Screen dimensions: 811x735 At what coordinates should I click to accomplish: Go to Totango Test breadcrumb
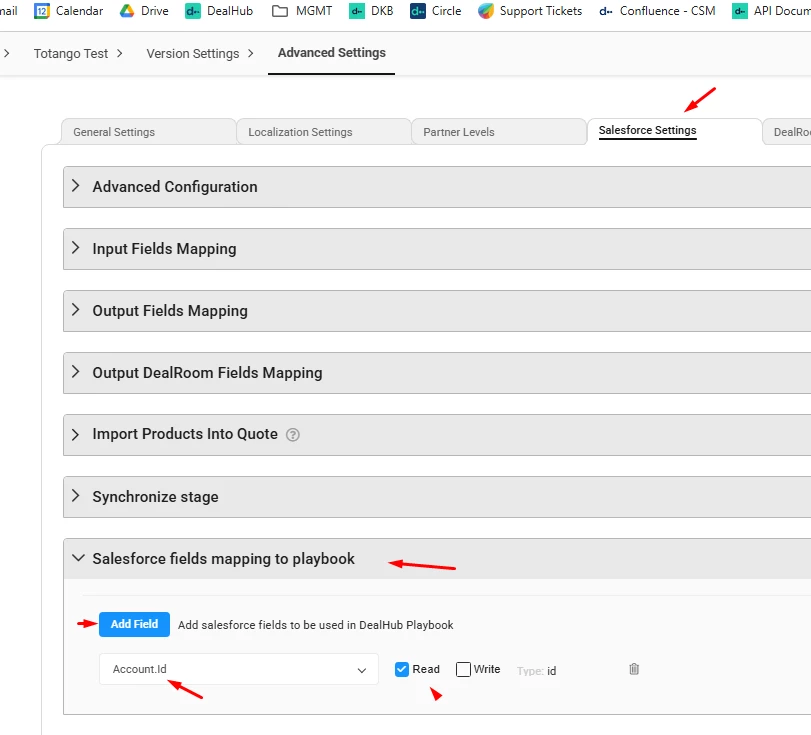(71, 54)
